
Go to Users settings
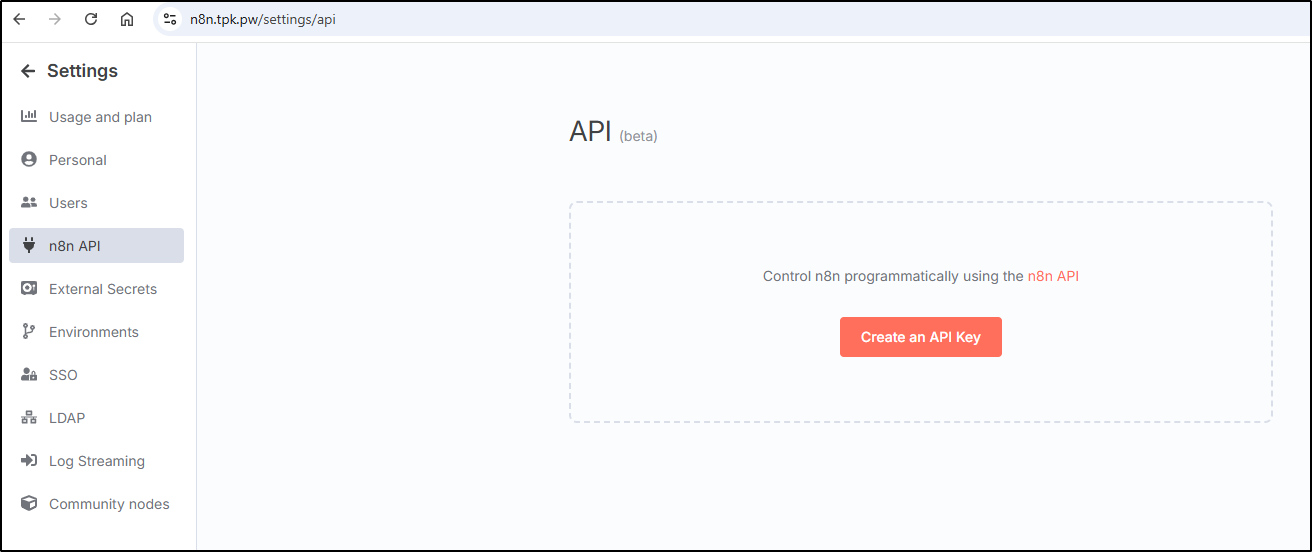pos(96,203)
